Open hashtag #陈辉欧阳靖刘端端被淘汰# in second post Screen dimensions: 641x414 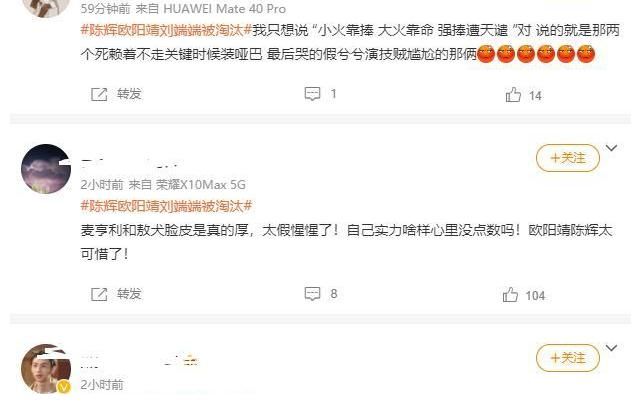click(x=166, y=206)
